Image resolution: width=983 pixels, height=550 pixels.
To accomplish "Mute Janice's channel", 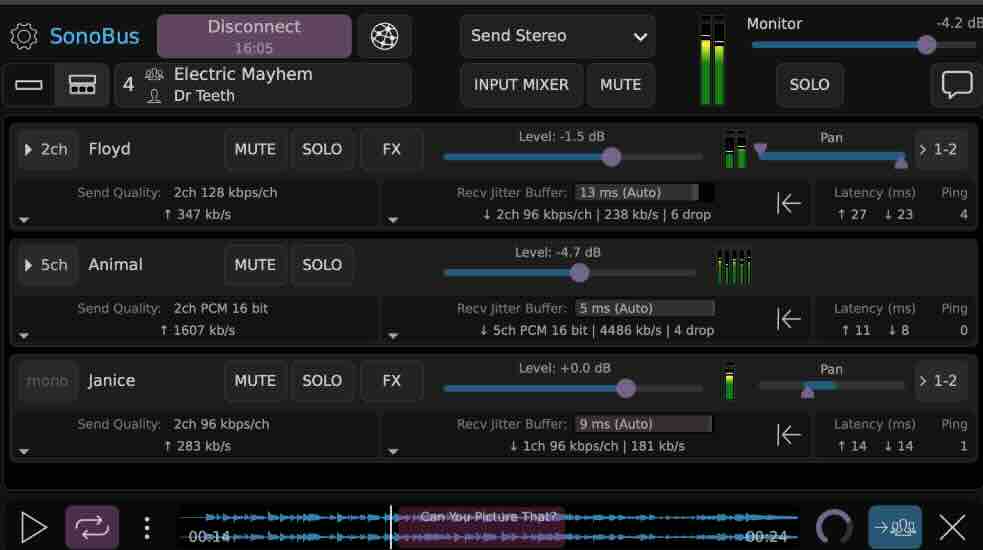I will point(255,381).
